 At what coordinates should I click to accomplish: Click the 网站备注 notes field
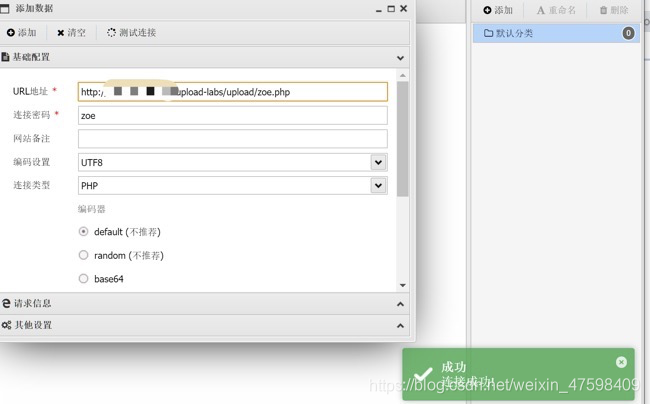tap(232, 138)
